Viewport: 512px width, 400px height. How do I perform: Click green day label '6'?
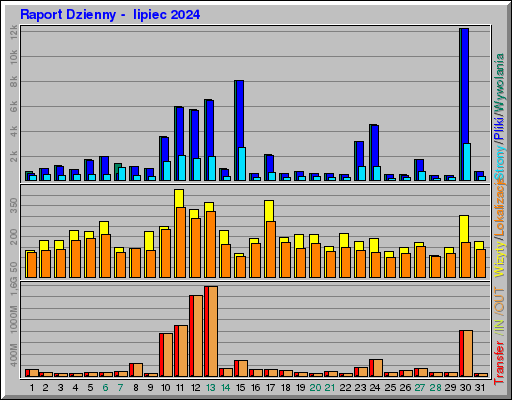[106, 388]
